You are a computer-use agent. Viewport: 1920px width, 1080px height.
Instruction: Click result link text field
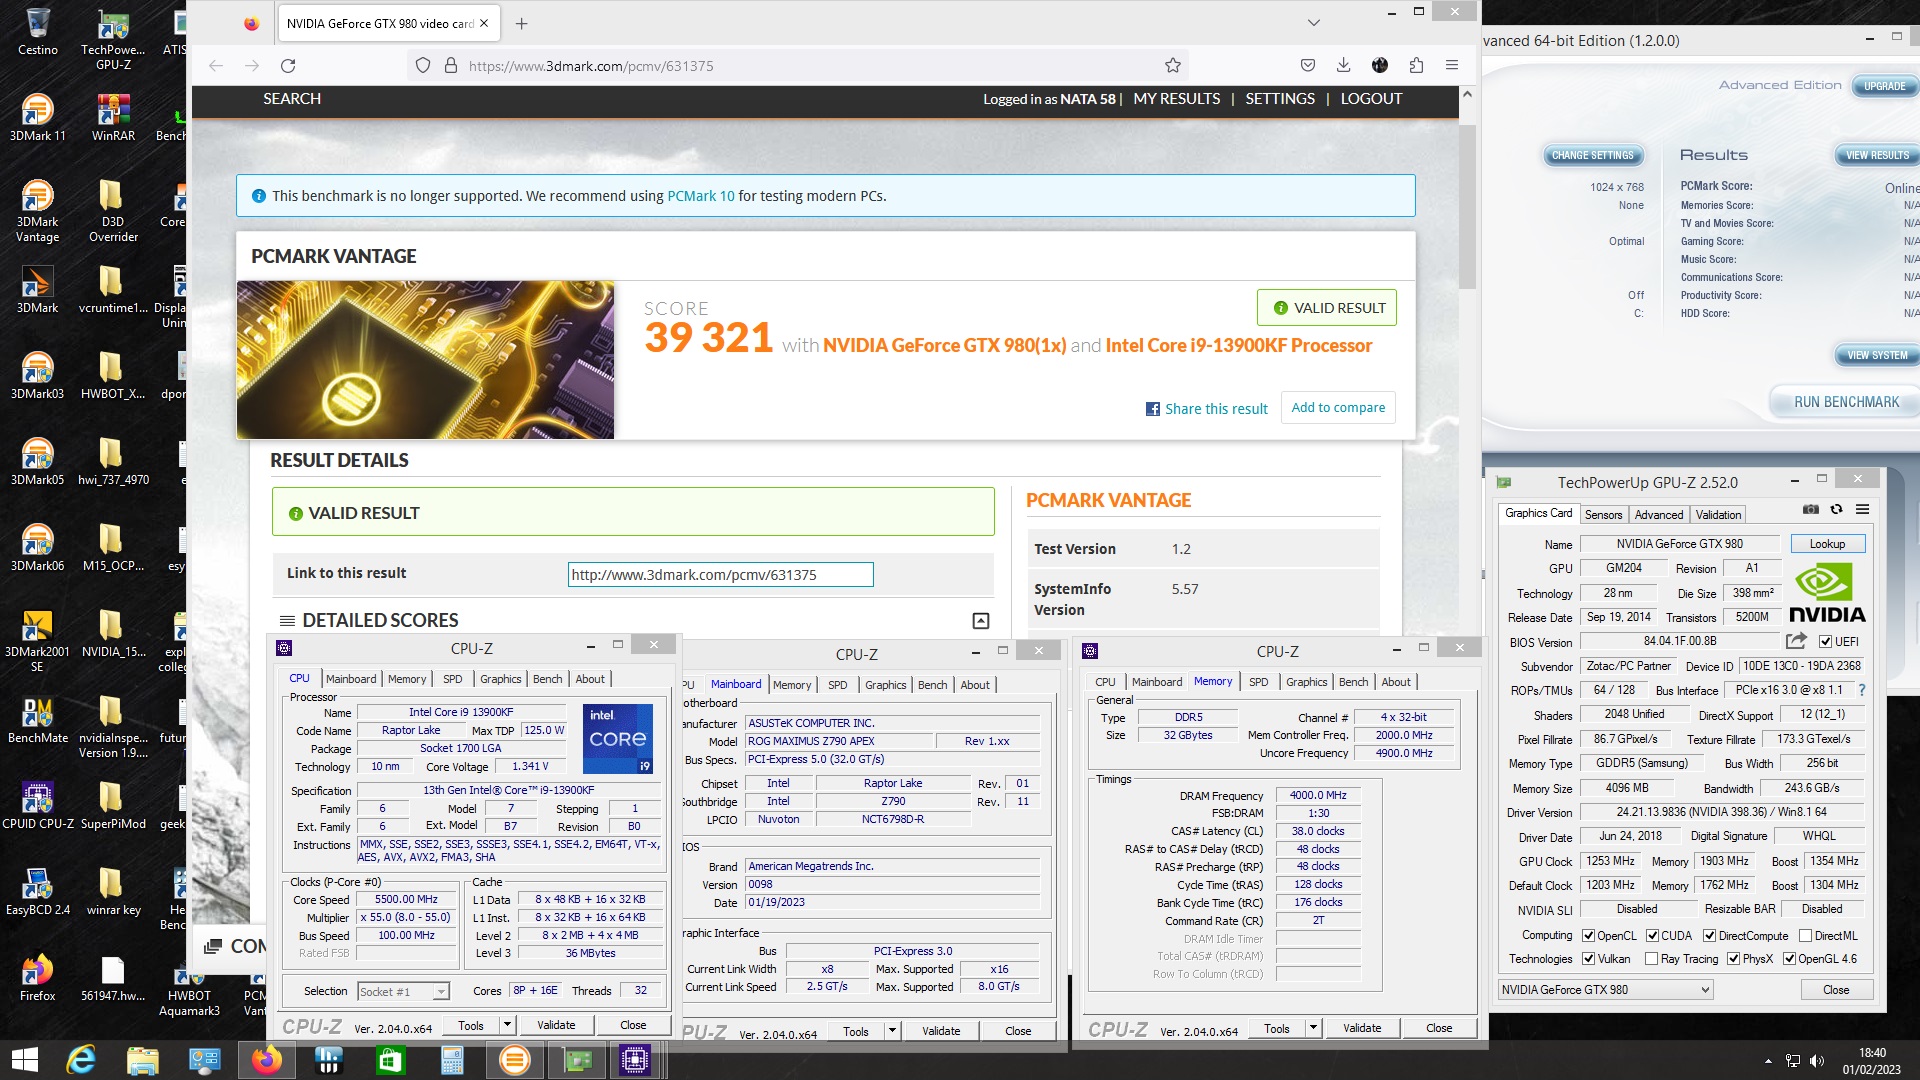point(720,575)
